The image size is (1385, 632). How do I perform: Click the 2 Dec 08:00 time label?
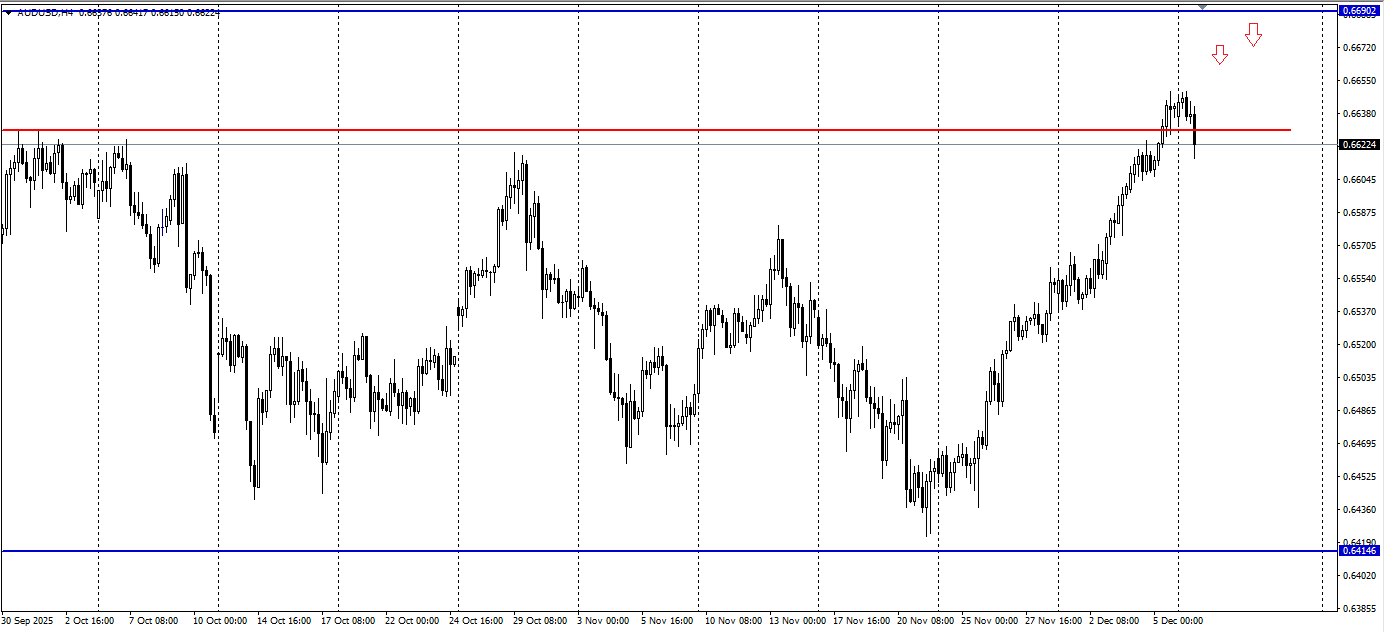pos(1114,621)
